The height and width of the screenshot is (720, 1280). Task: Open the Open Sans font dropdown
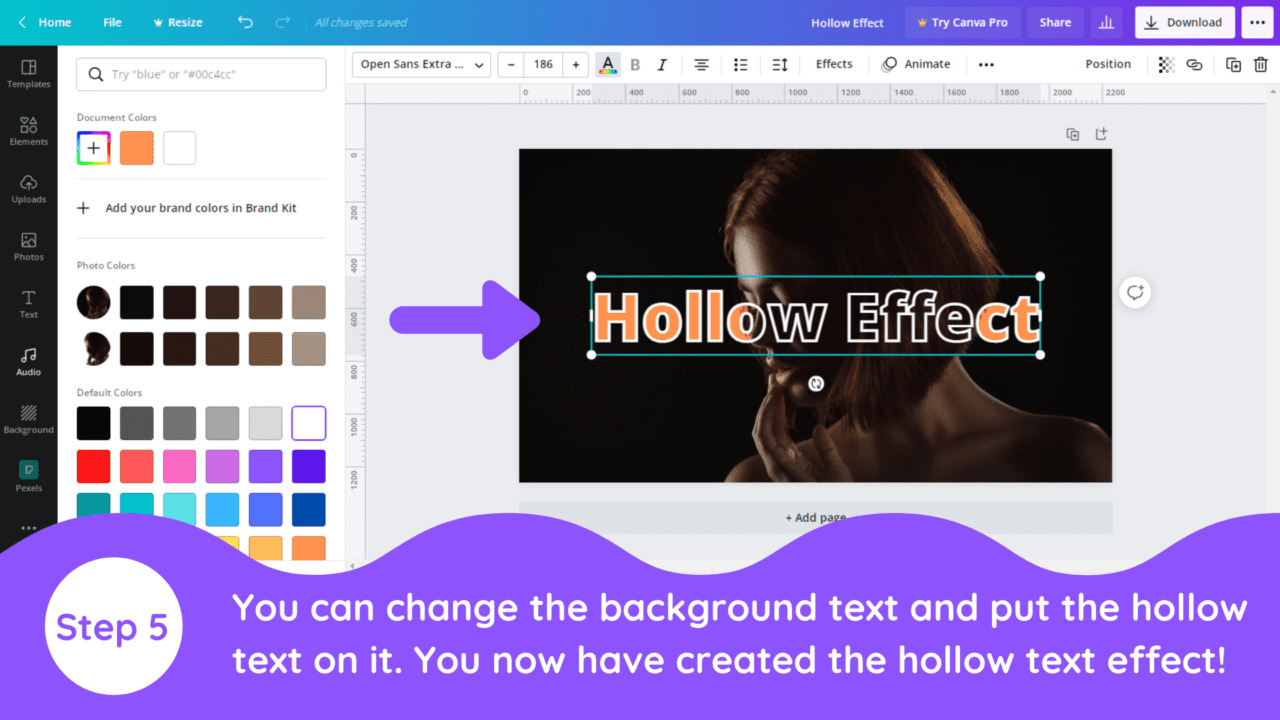[420, 64]
